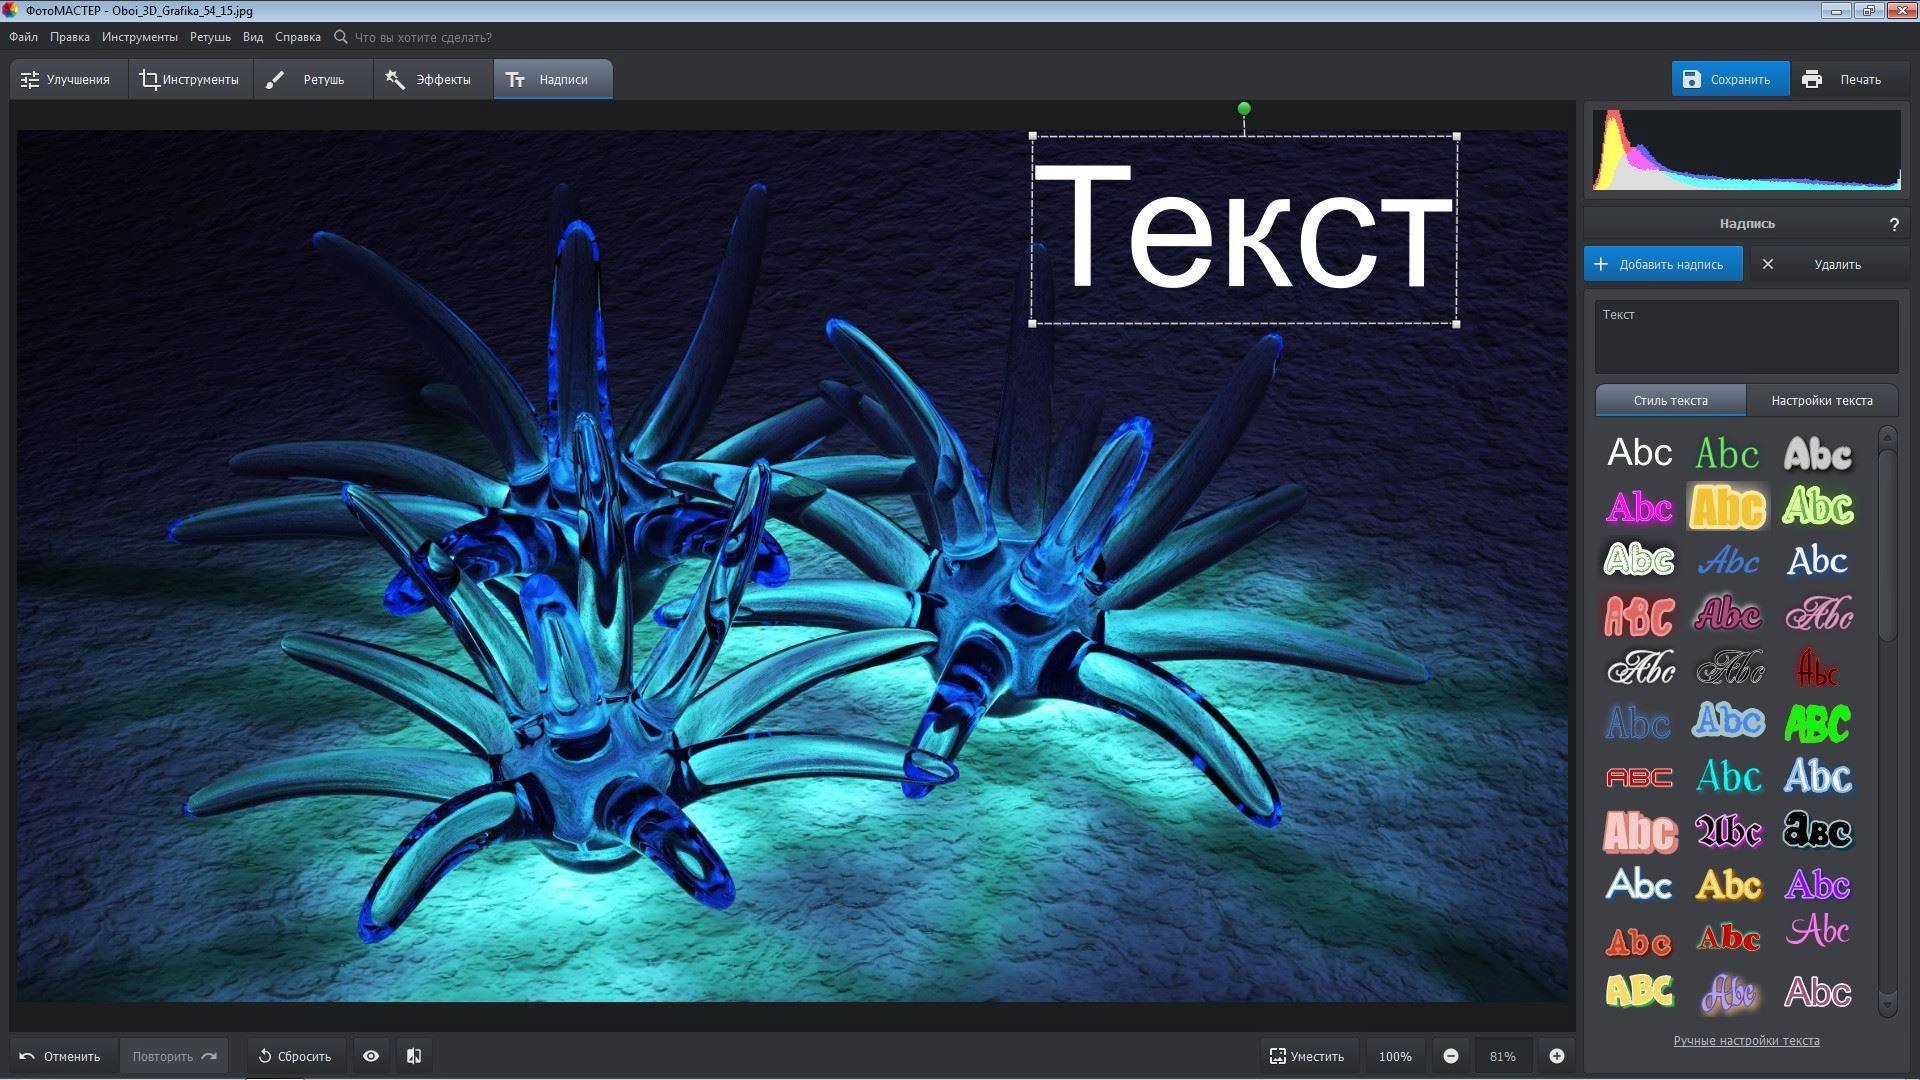Viewport: 1920px width, 1080px height.
Task: Switch to Стиль текста tab
Action: 1670,400
